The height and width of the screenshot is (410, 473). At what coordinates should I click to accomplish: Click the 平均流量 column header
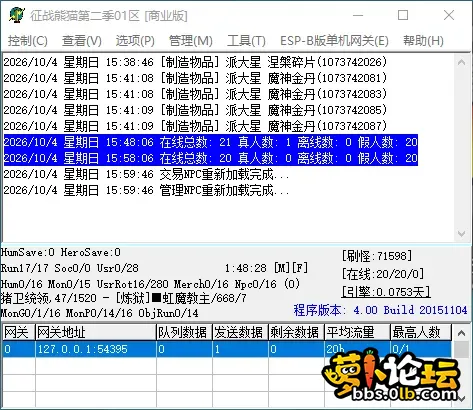click(357, 332)
